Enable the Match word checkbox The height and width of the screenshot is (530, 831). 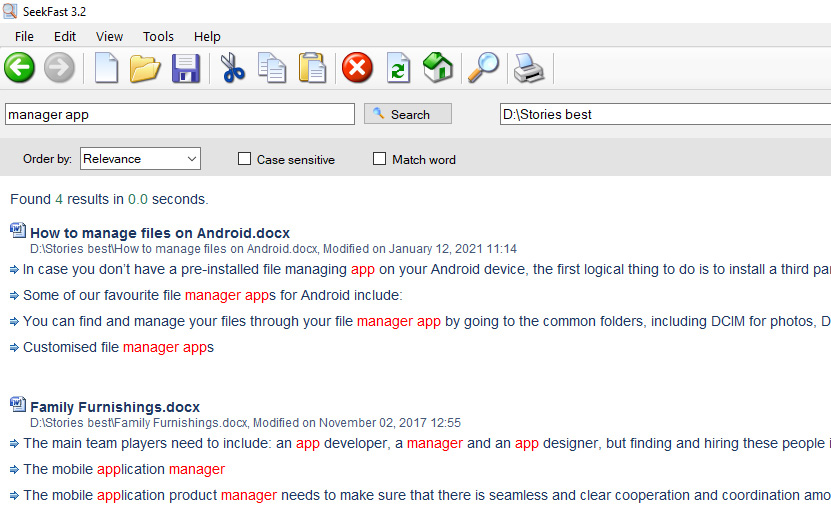379,159
